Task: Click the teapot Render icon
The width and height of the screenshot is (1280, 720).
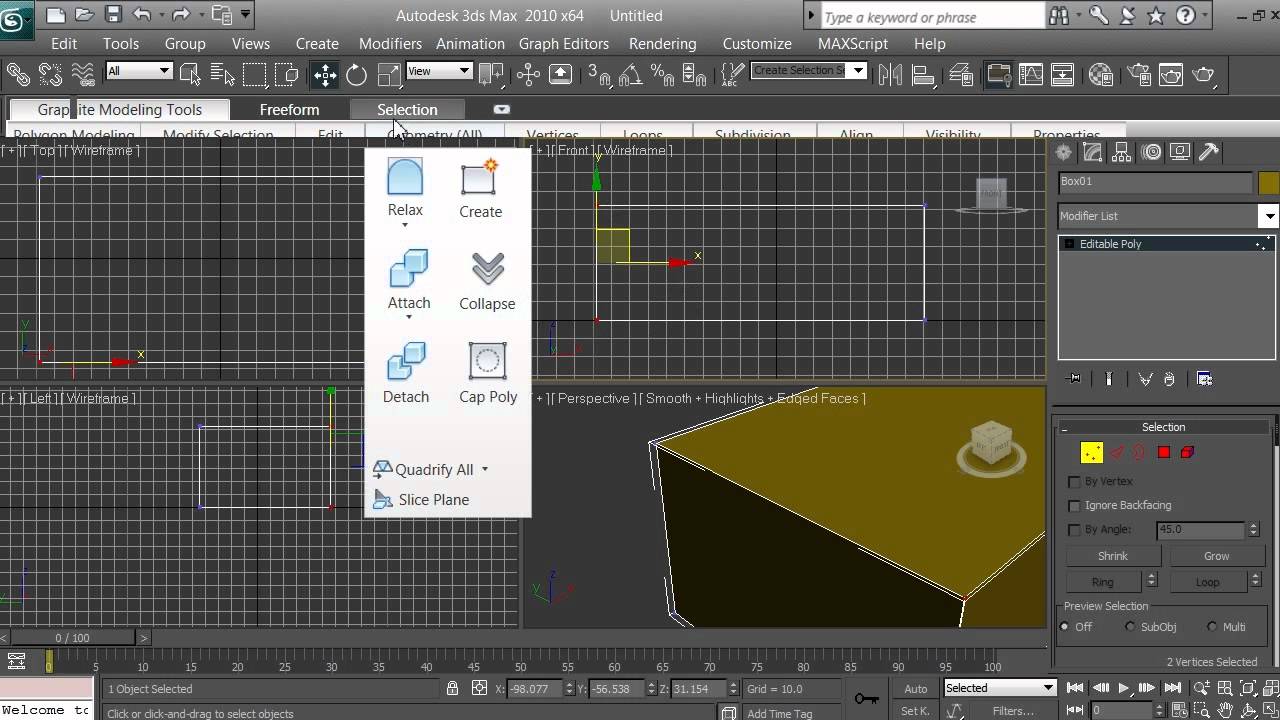Action: [1203, 74]
